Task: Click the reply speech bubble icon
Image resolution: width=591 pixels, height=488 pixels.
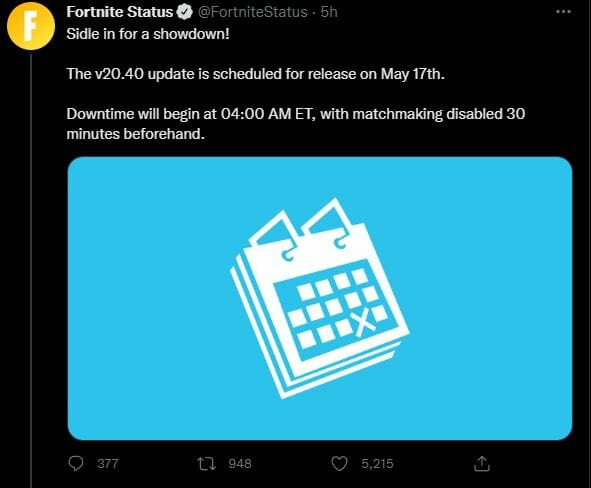Action: [76, 464]
